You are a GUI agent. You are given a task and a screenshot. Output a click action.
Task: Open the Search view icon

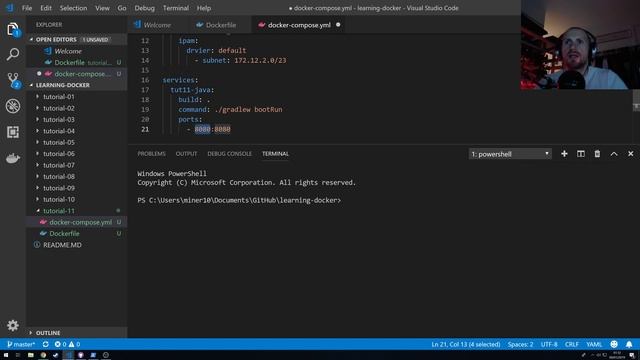pyautogui.click(x=13, y=54)
